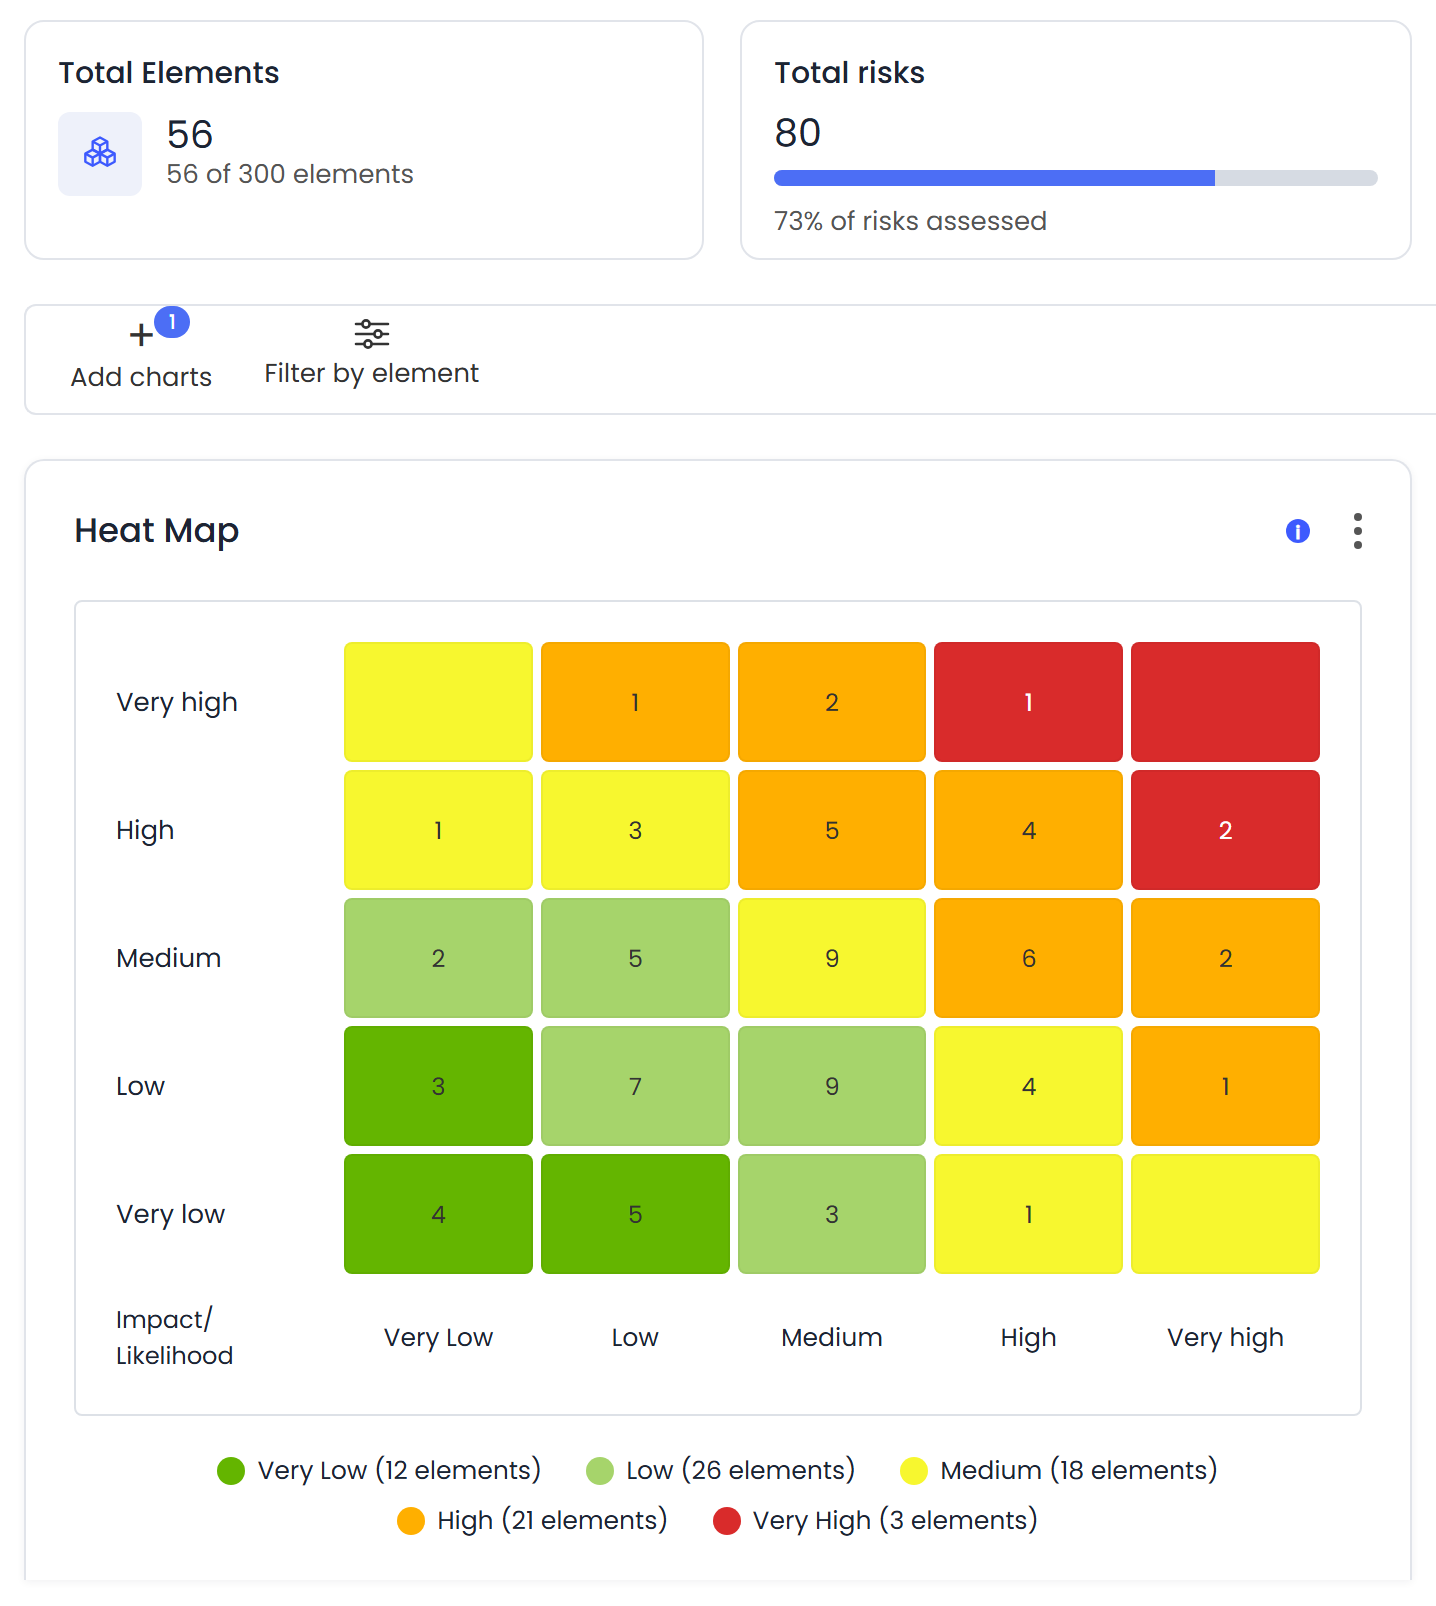Toggle the Very High (3 elements) legend label
This screenshot has width=1436, height=1606.
(895, 1520)
